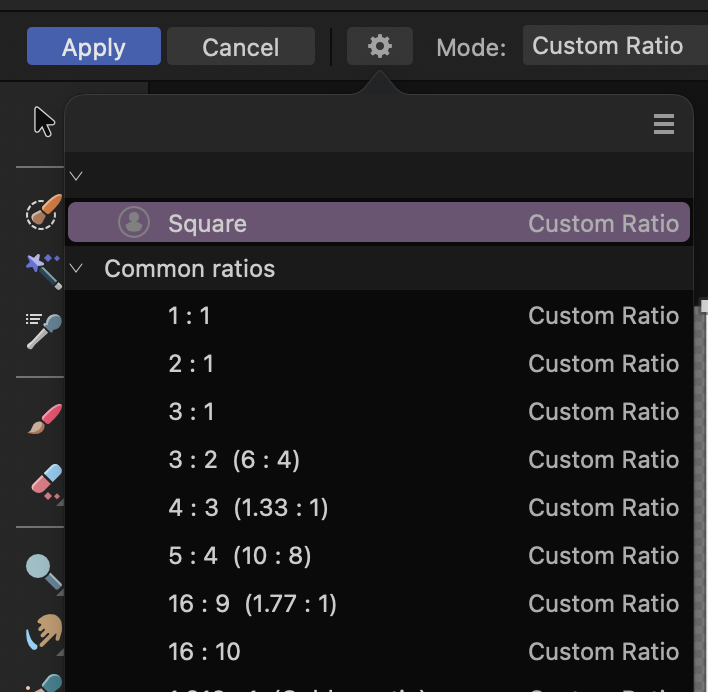The width and height of the screenshot is (708, 692).
Task: Collapse the unnamed top preset category
Action: (x=77, y=176)
